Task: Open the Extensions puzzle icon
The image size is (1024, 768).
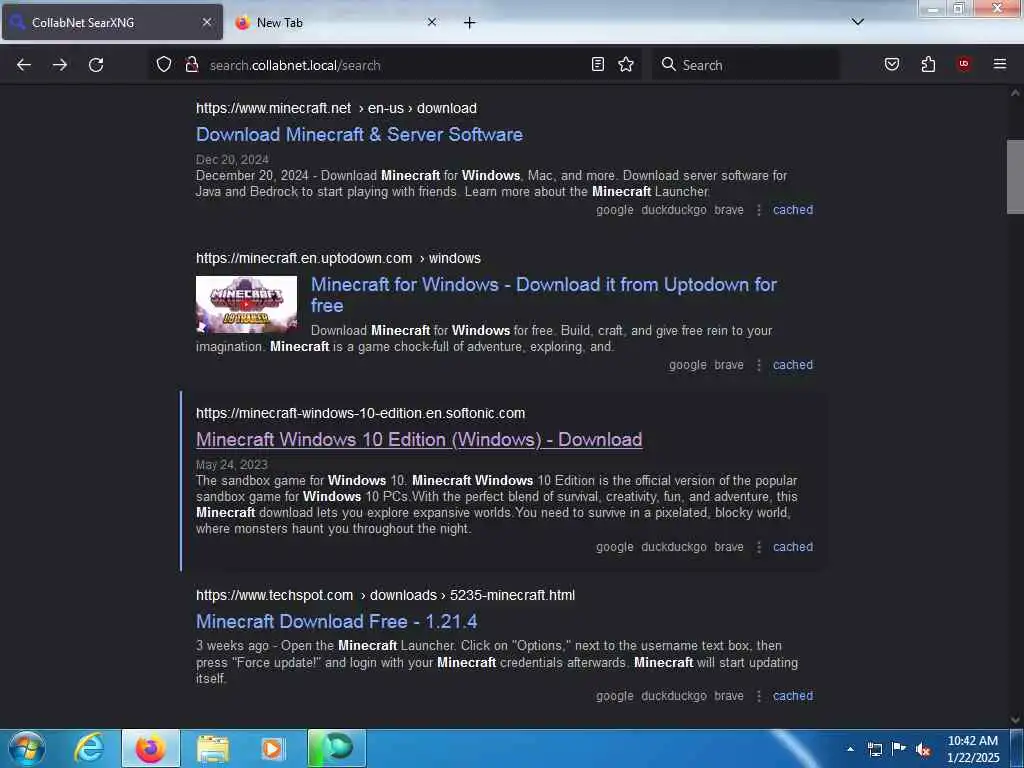Action: 928,65
